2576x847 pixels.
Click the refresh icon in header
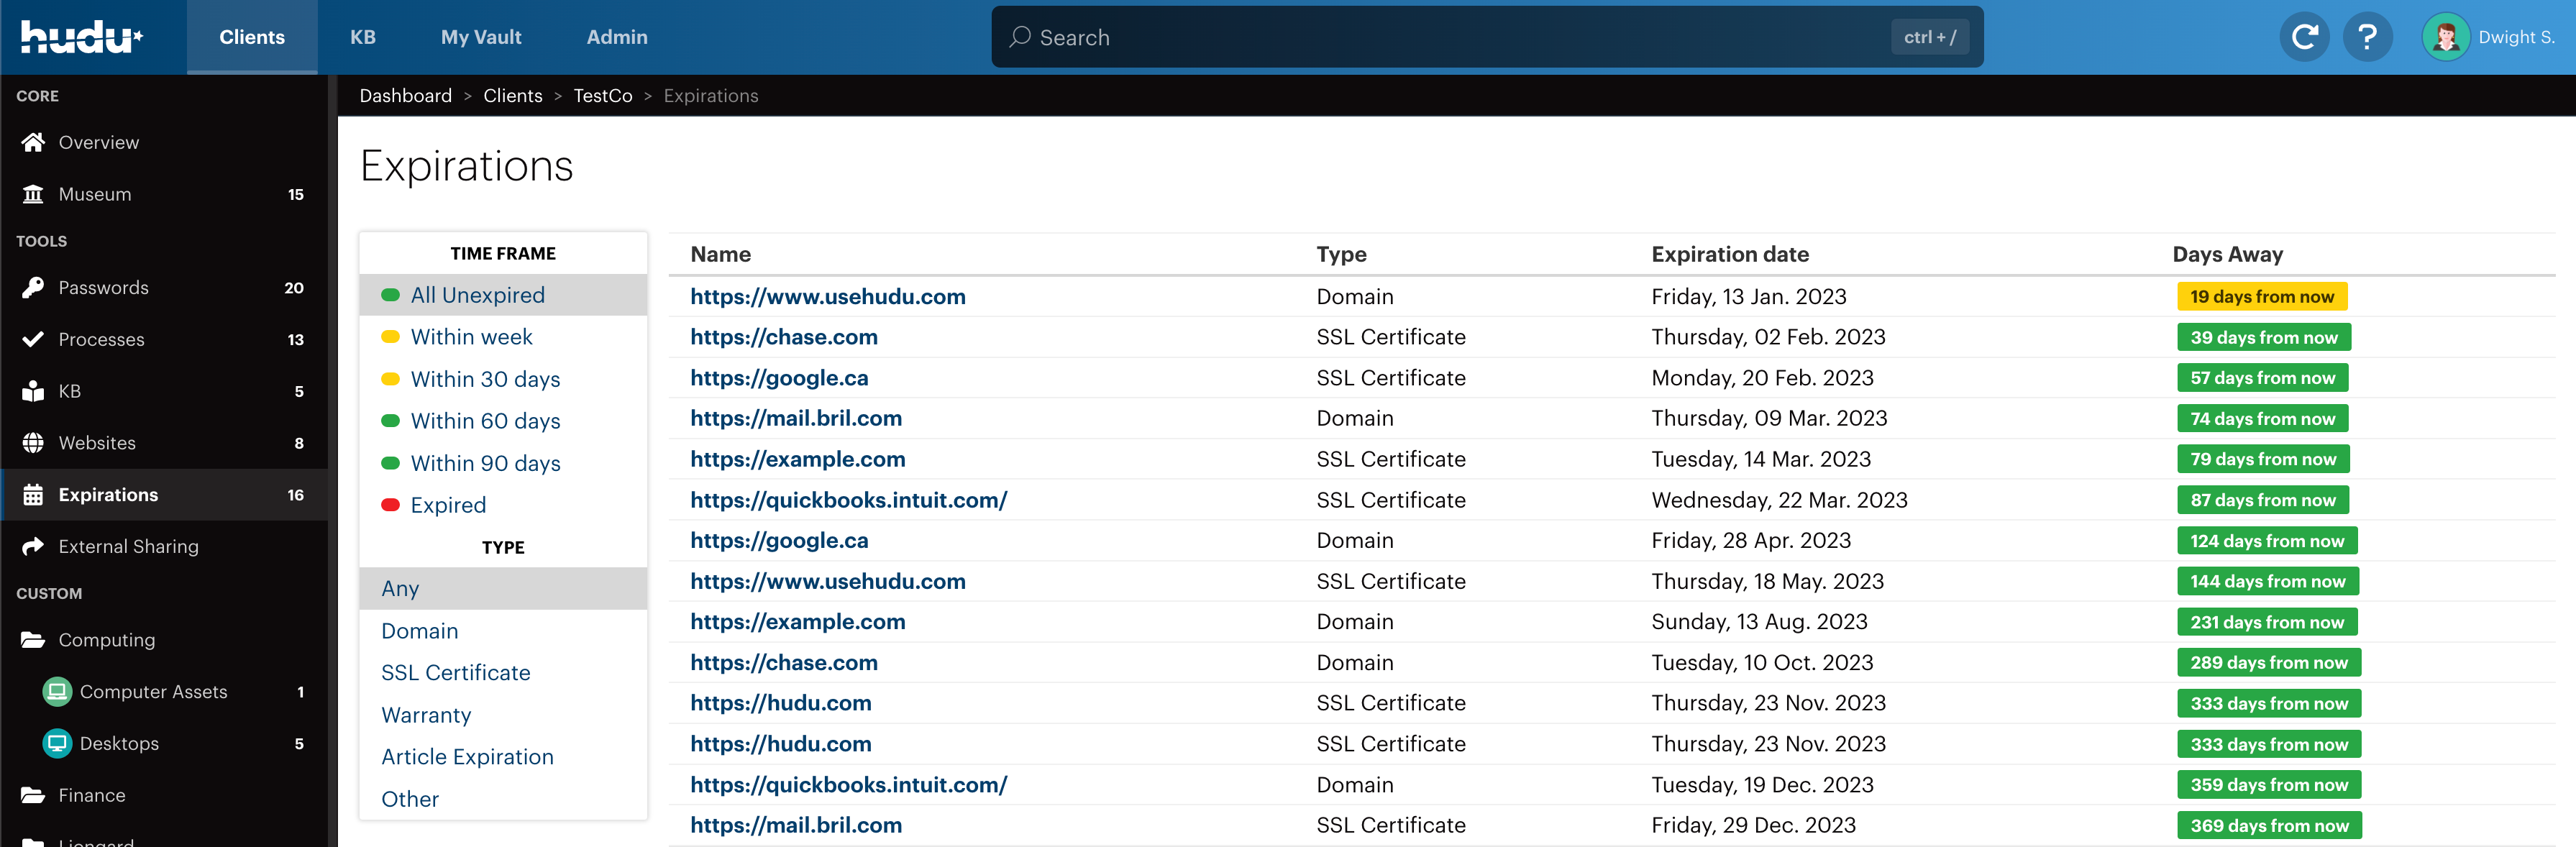pyautogui.click(x=2304, y=37)
